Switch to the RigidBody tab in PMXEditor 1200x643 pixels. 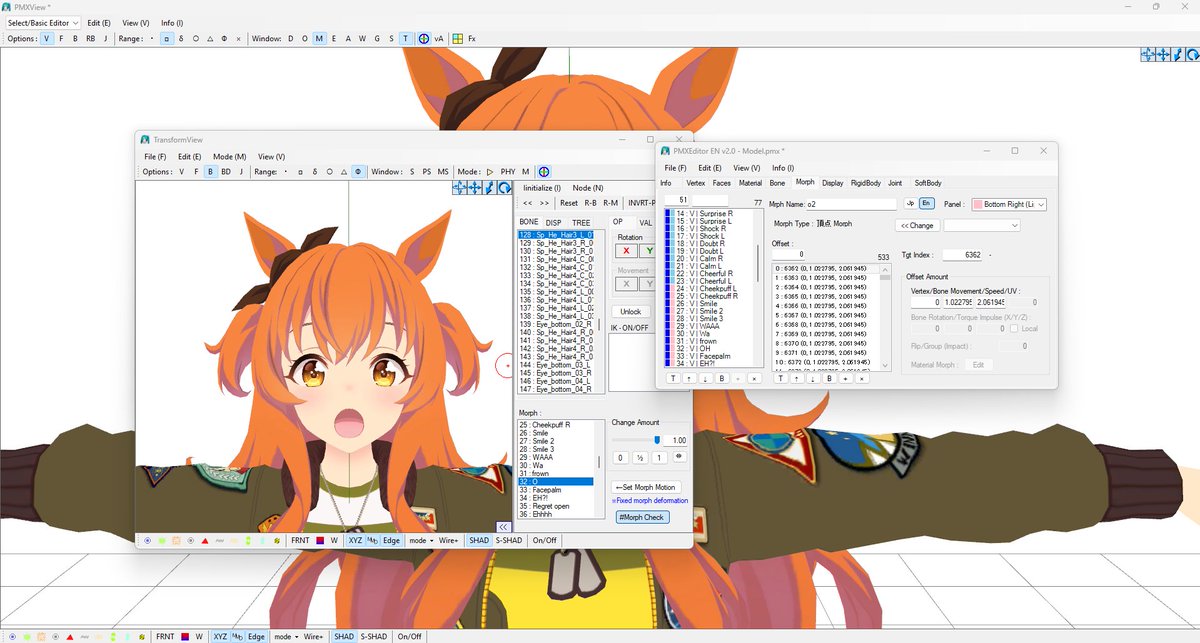(x=866, y=183)
